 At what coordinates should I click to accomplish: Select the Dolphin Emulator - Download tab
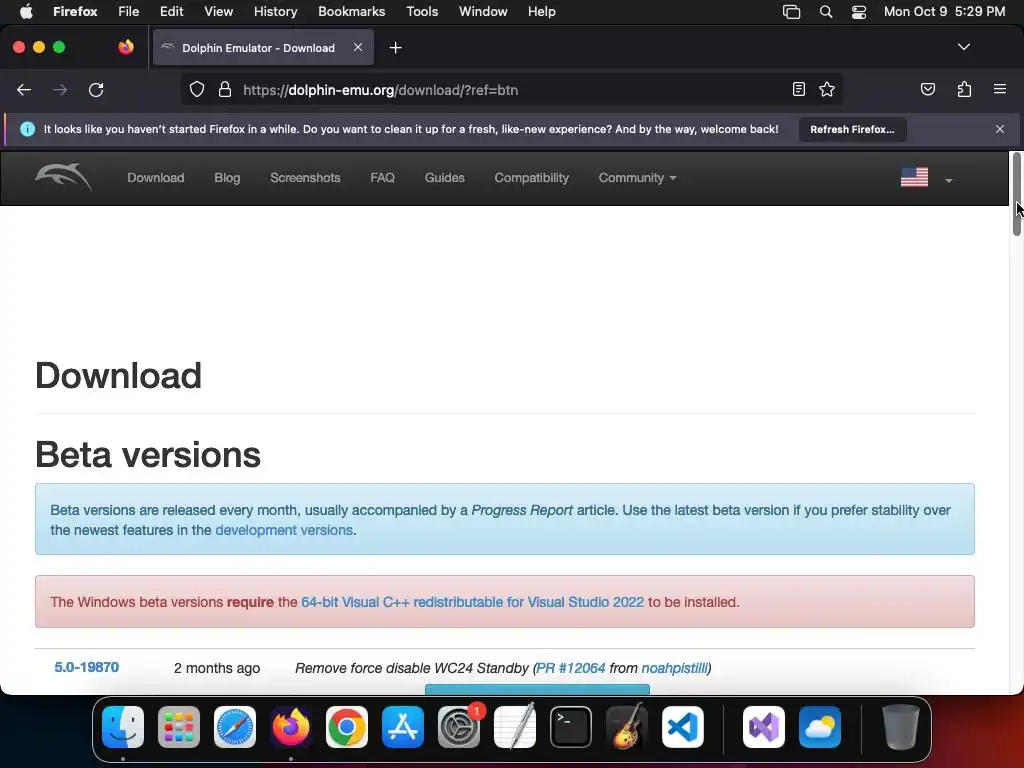click(263, 48)
